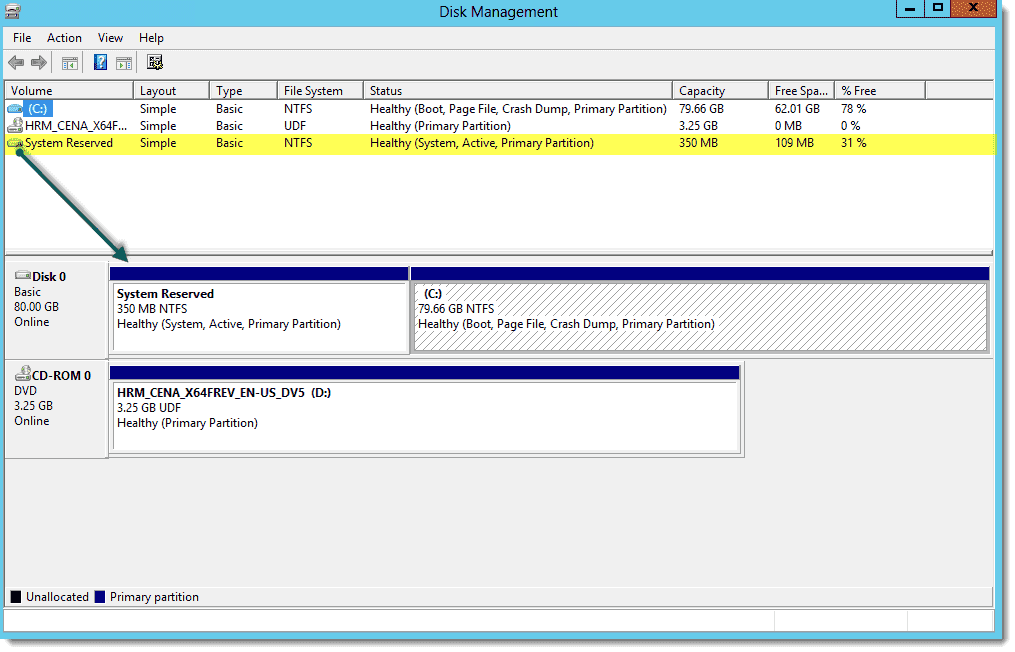Click the blue question mark Help toolbar icon
The width and height of the screenshot is (1015, 652).
click(100, 63)
